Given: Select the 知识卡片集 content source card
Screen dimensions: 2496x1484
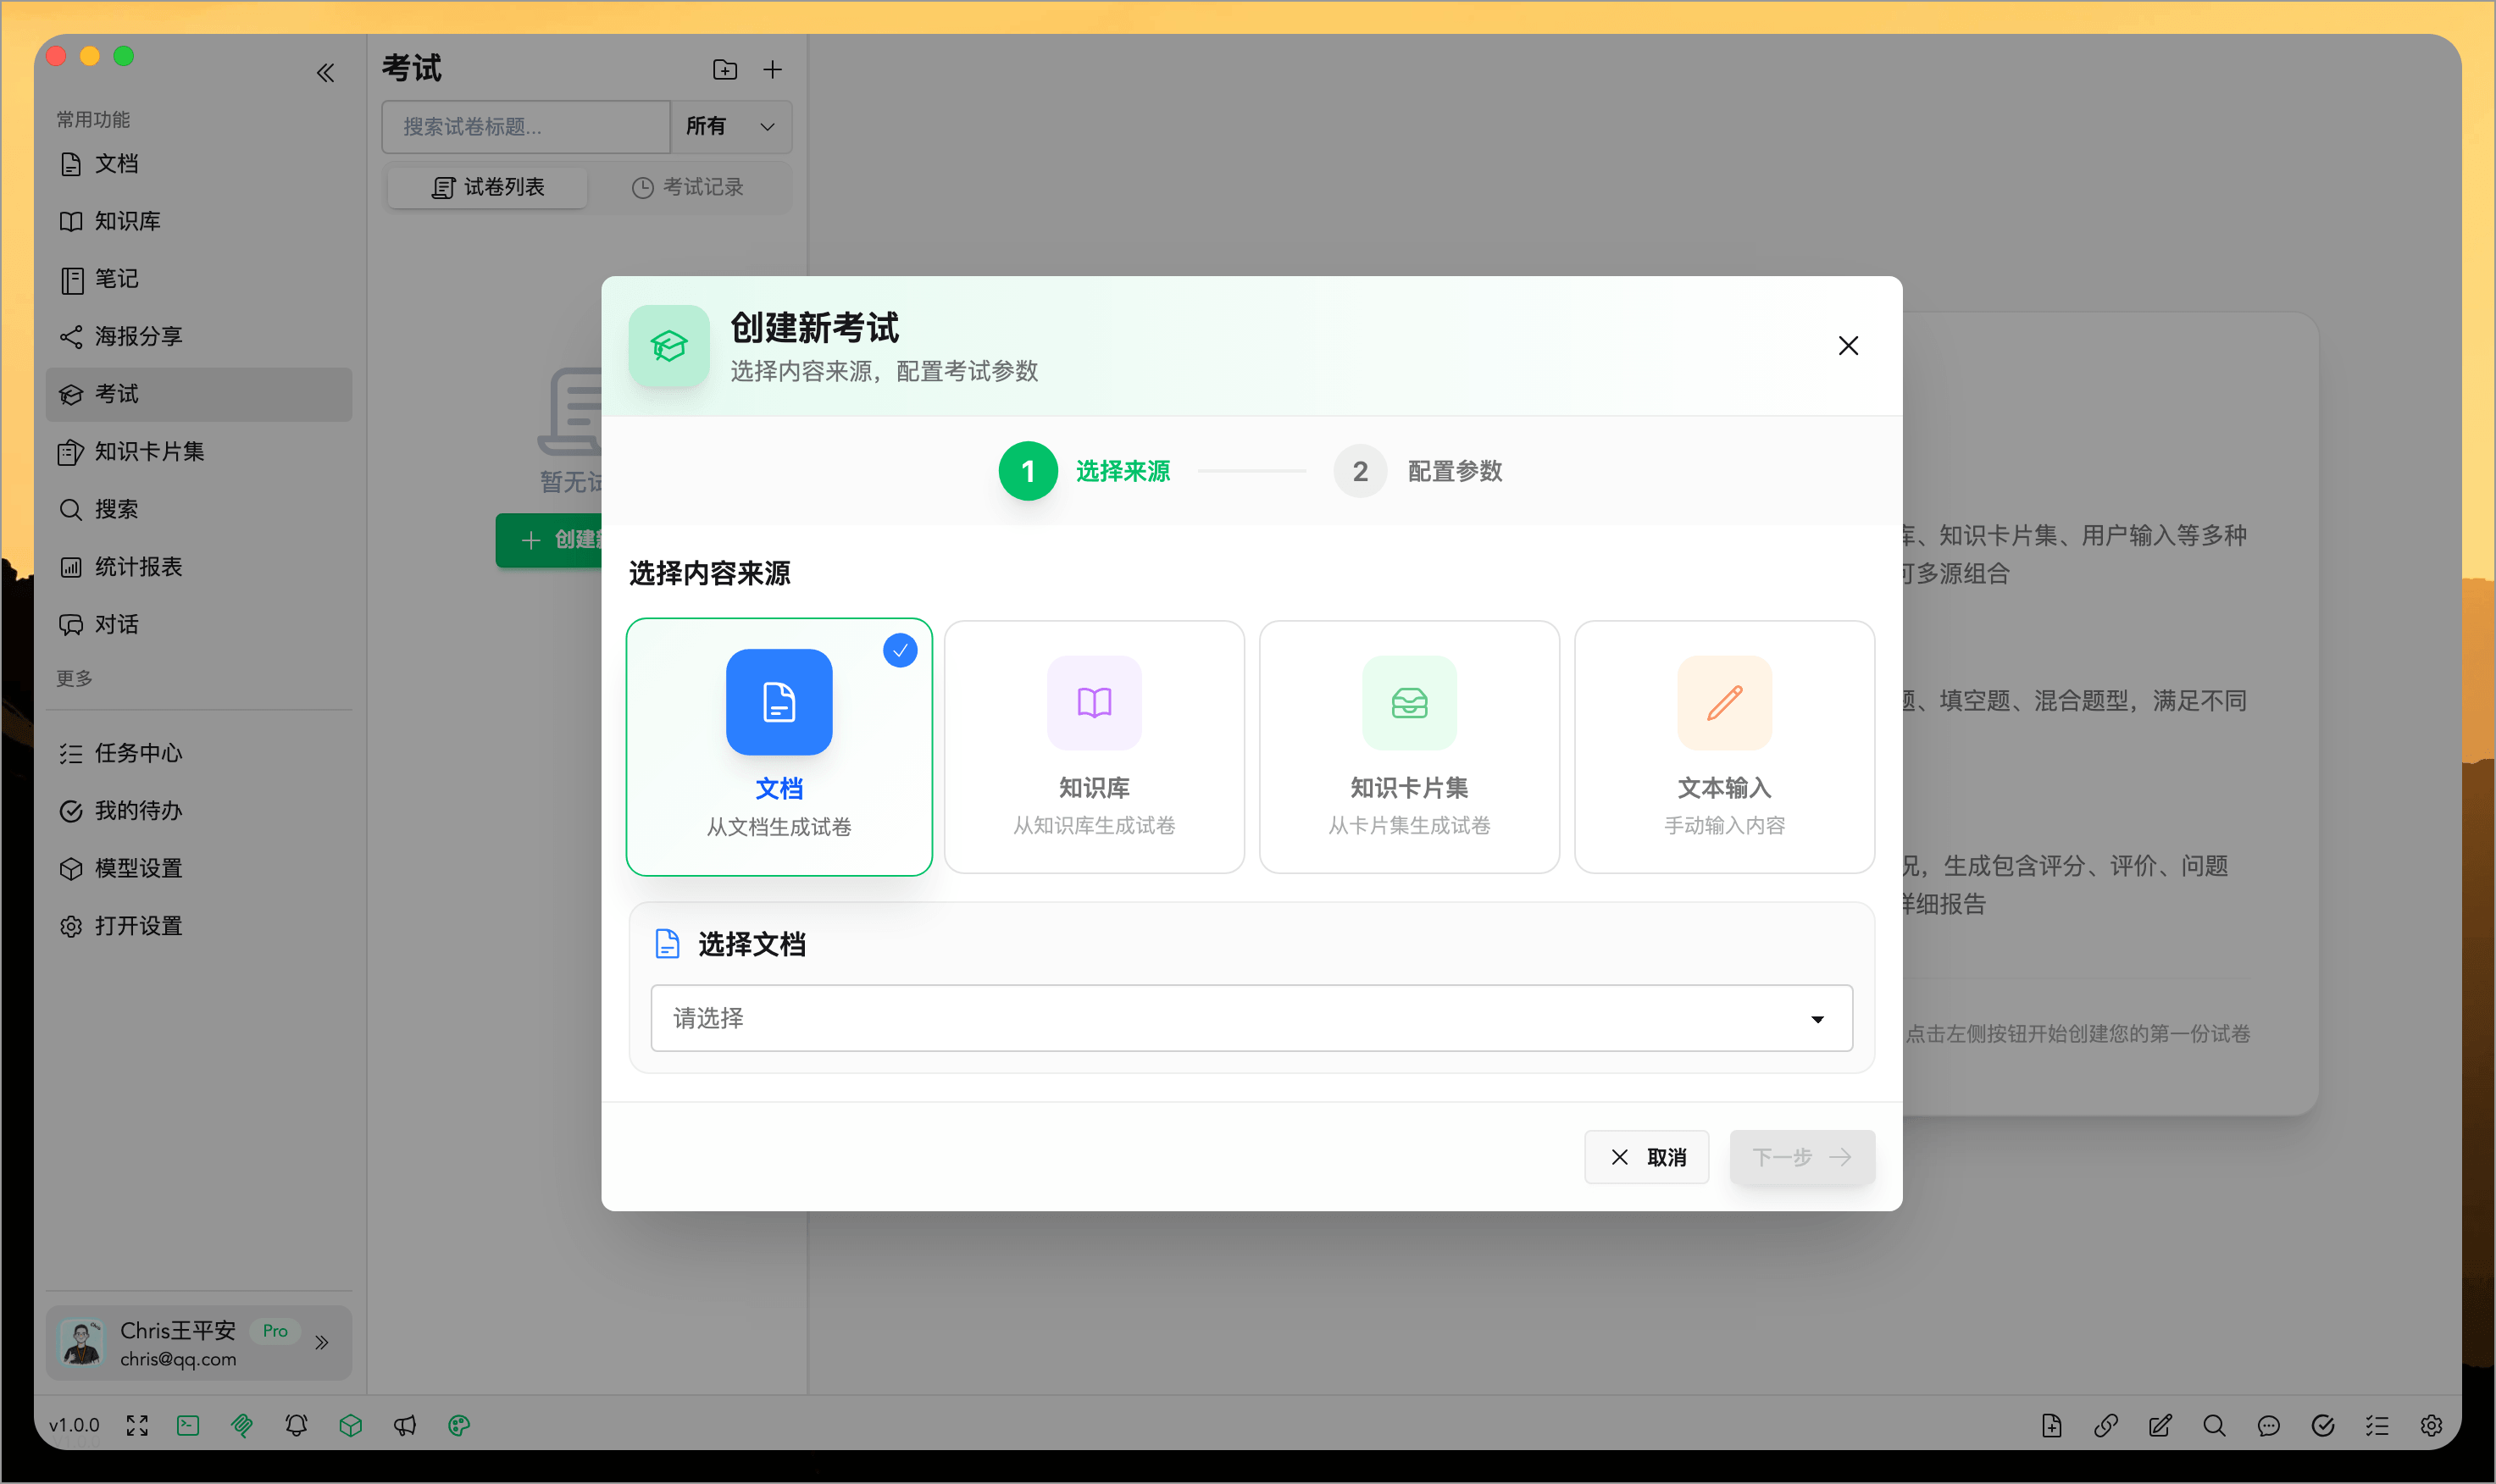Looking at the screenshot, I should pos(1408,747).
